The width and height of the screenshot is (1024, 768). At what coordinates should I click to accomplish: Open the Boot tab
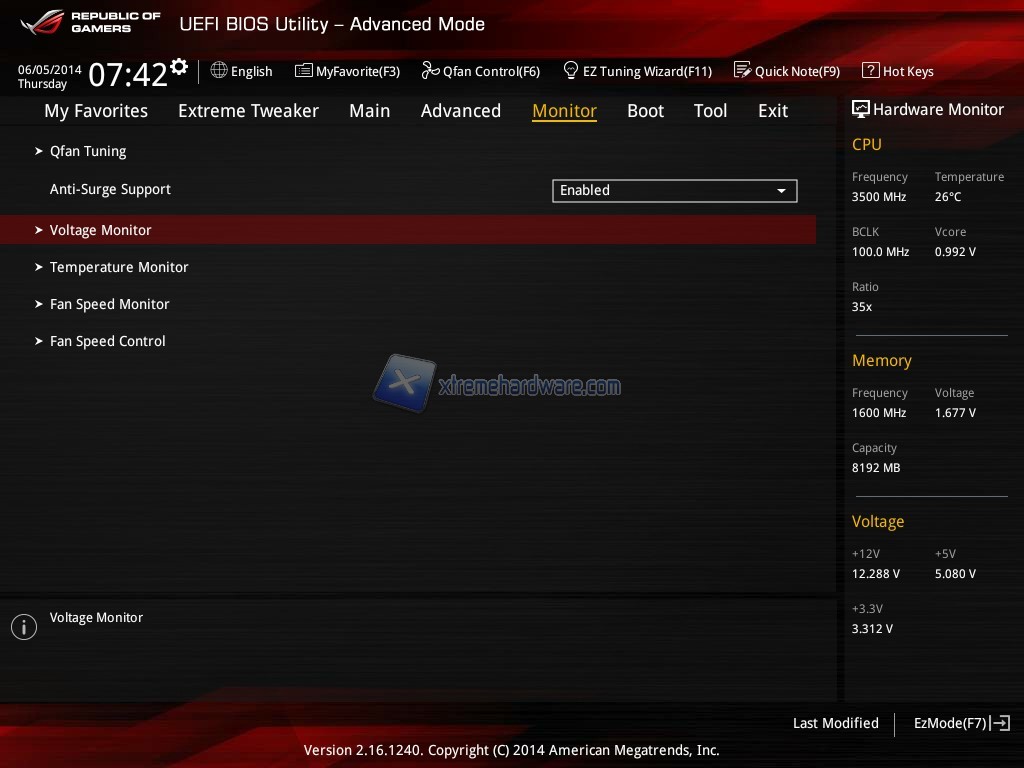[x=645, y=111]
